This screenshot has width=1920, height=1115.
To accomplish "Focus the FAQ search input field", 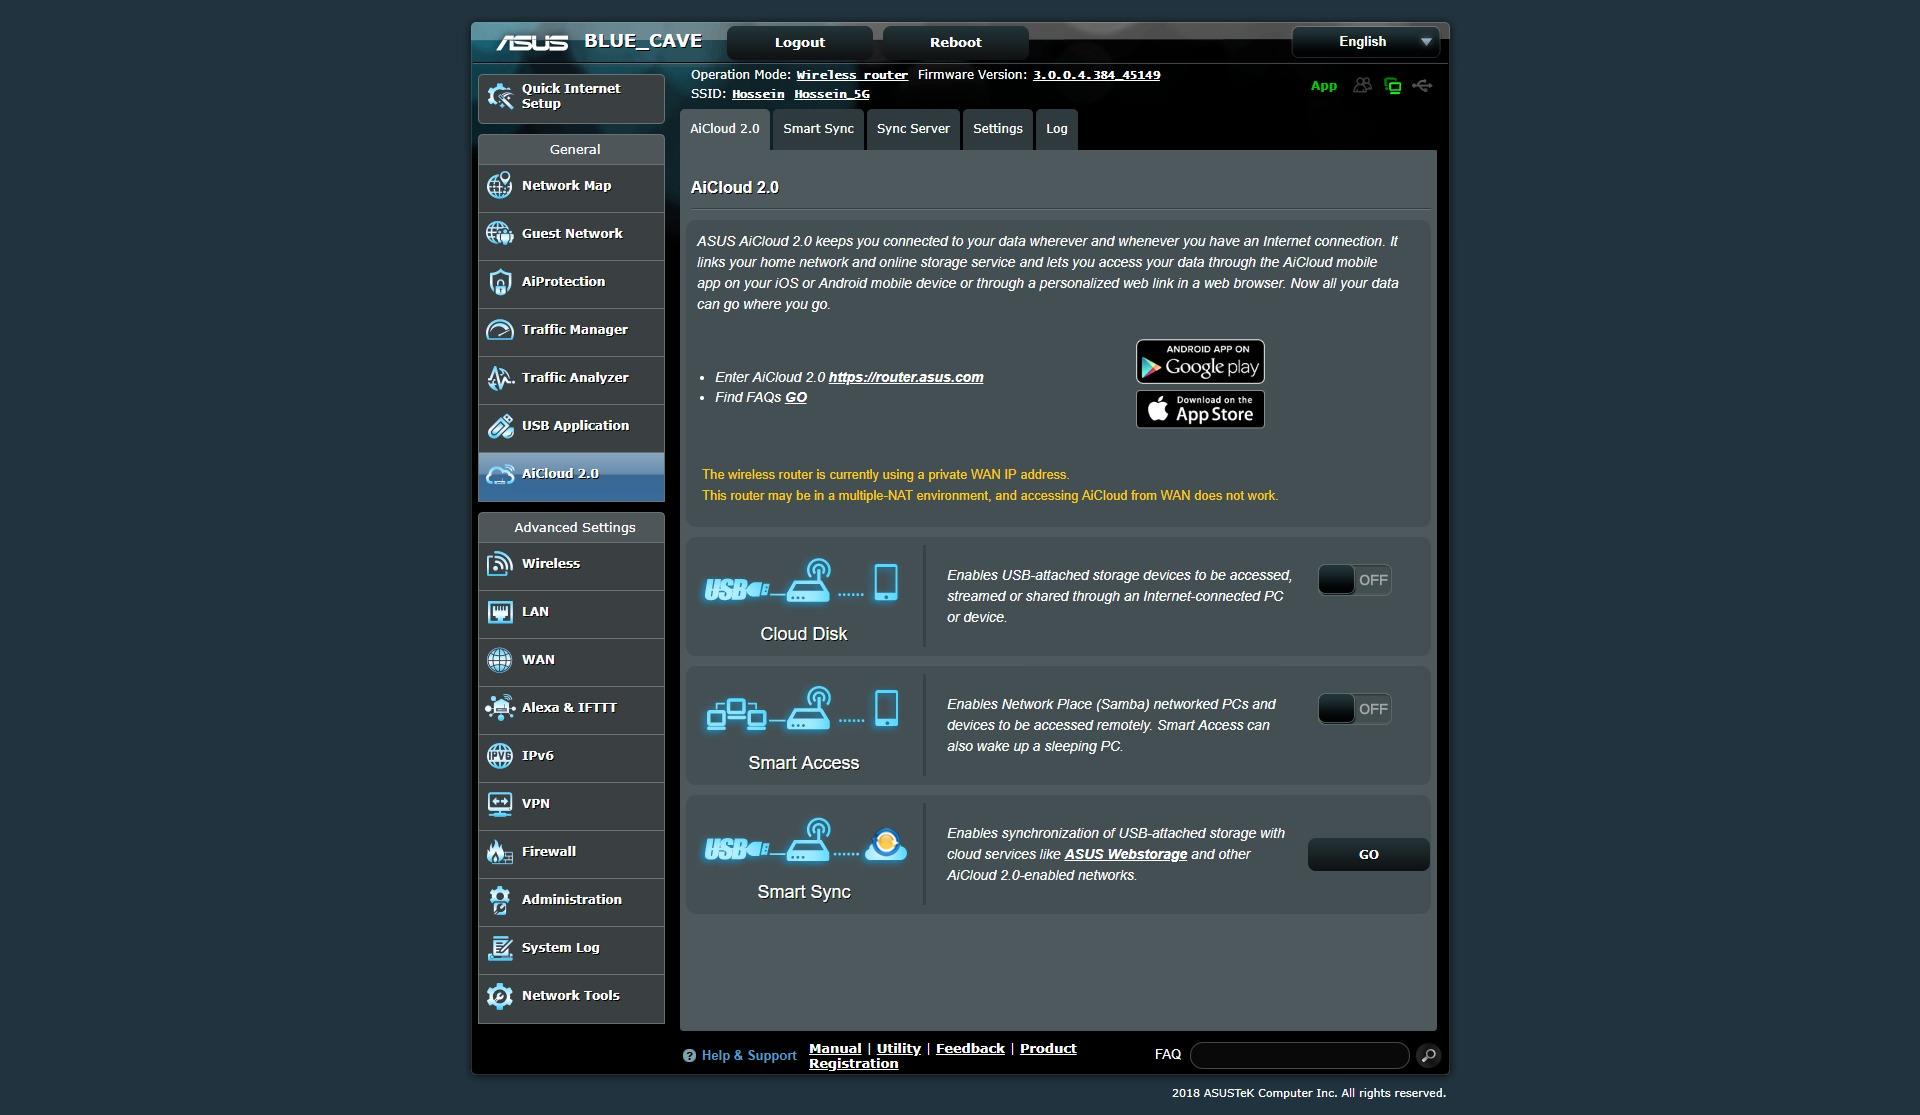I will (1299, 1055).
